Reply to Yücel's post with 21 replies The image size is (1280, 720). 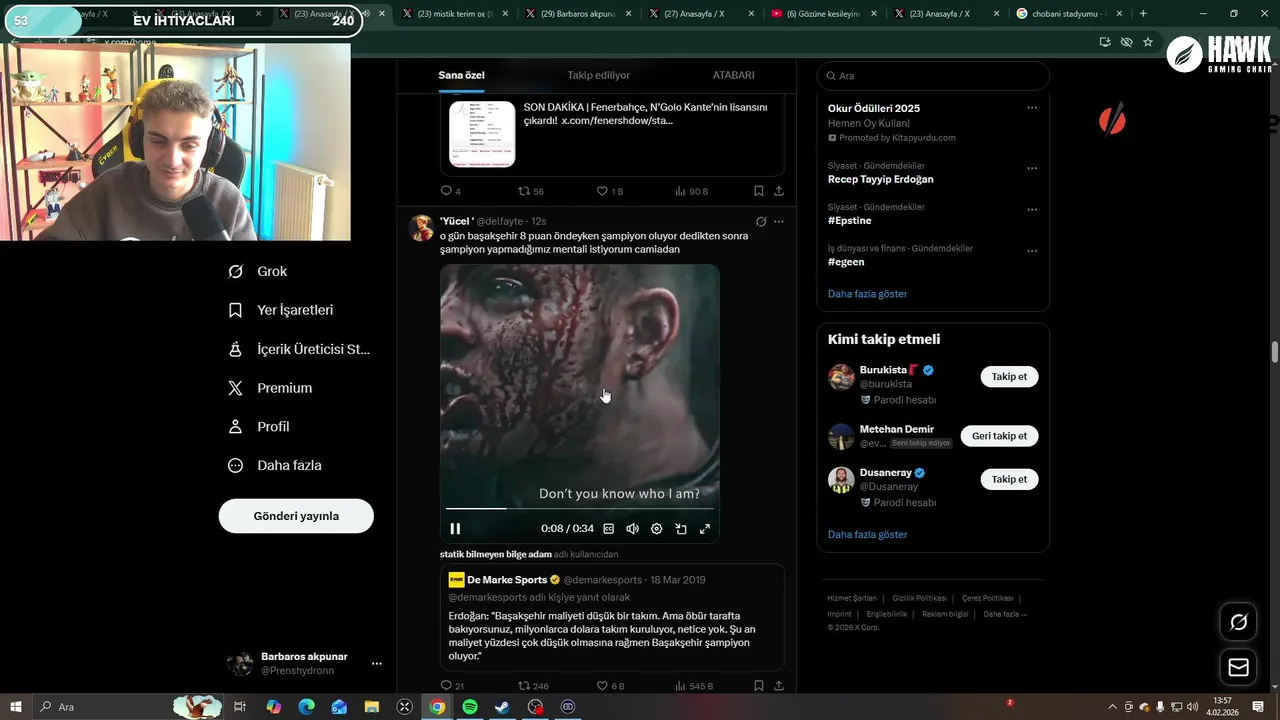(452, 686)
